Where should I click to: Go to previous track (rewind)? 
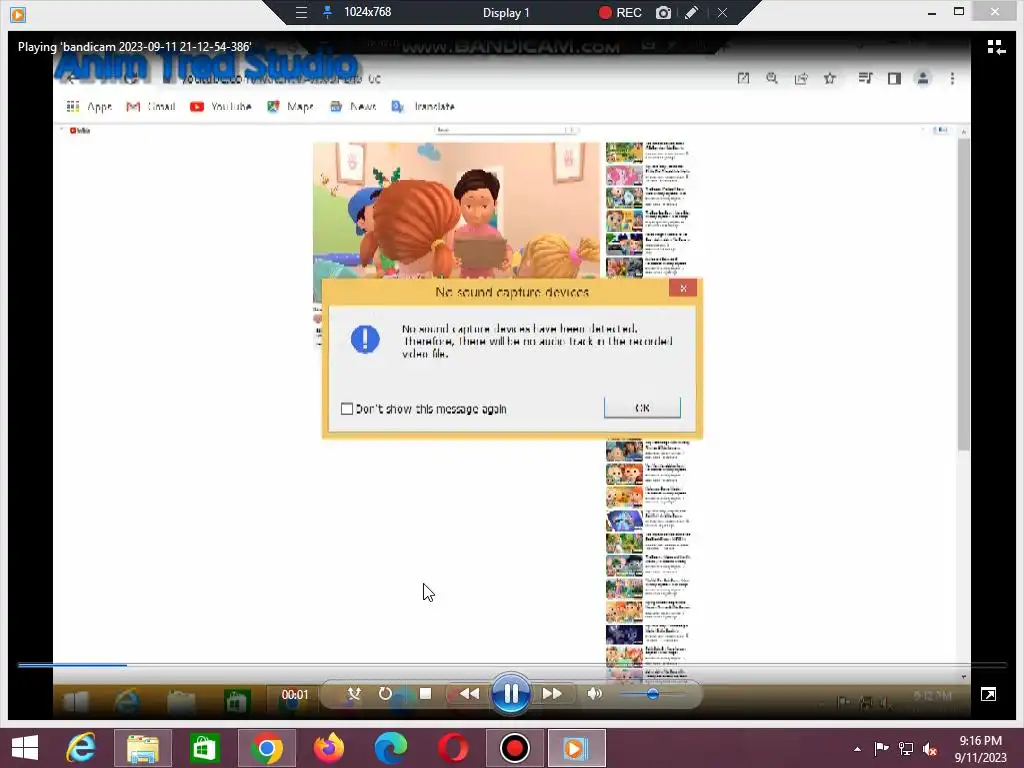469,694
